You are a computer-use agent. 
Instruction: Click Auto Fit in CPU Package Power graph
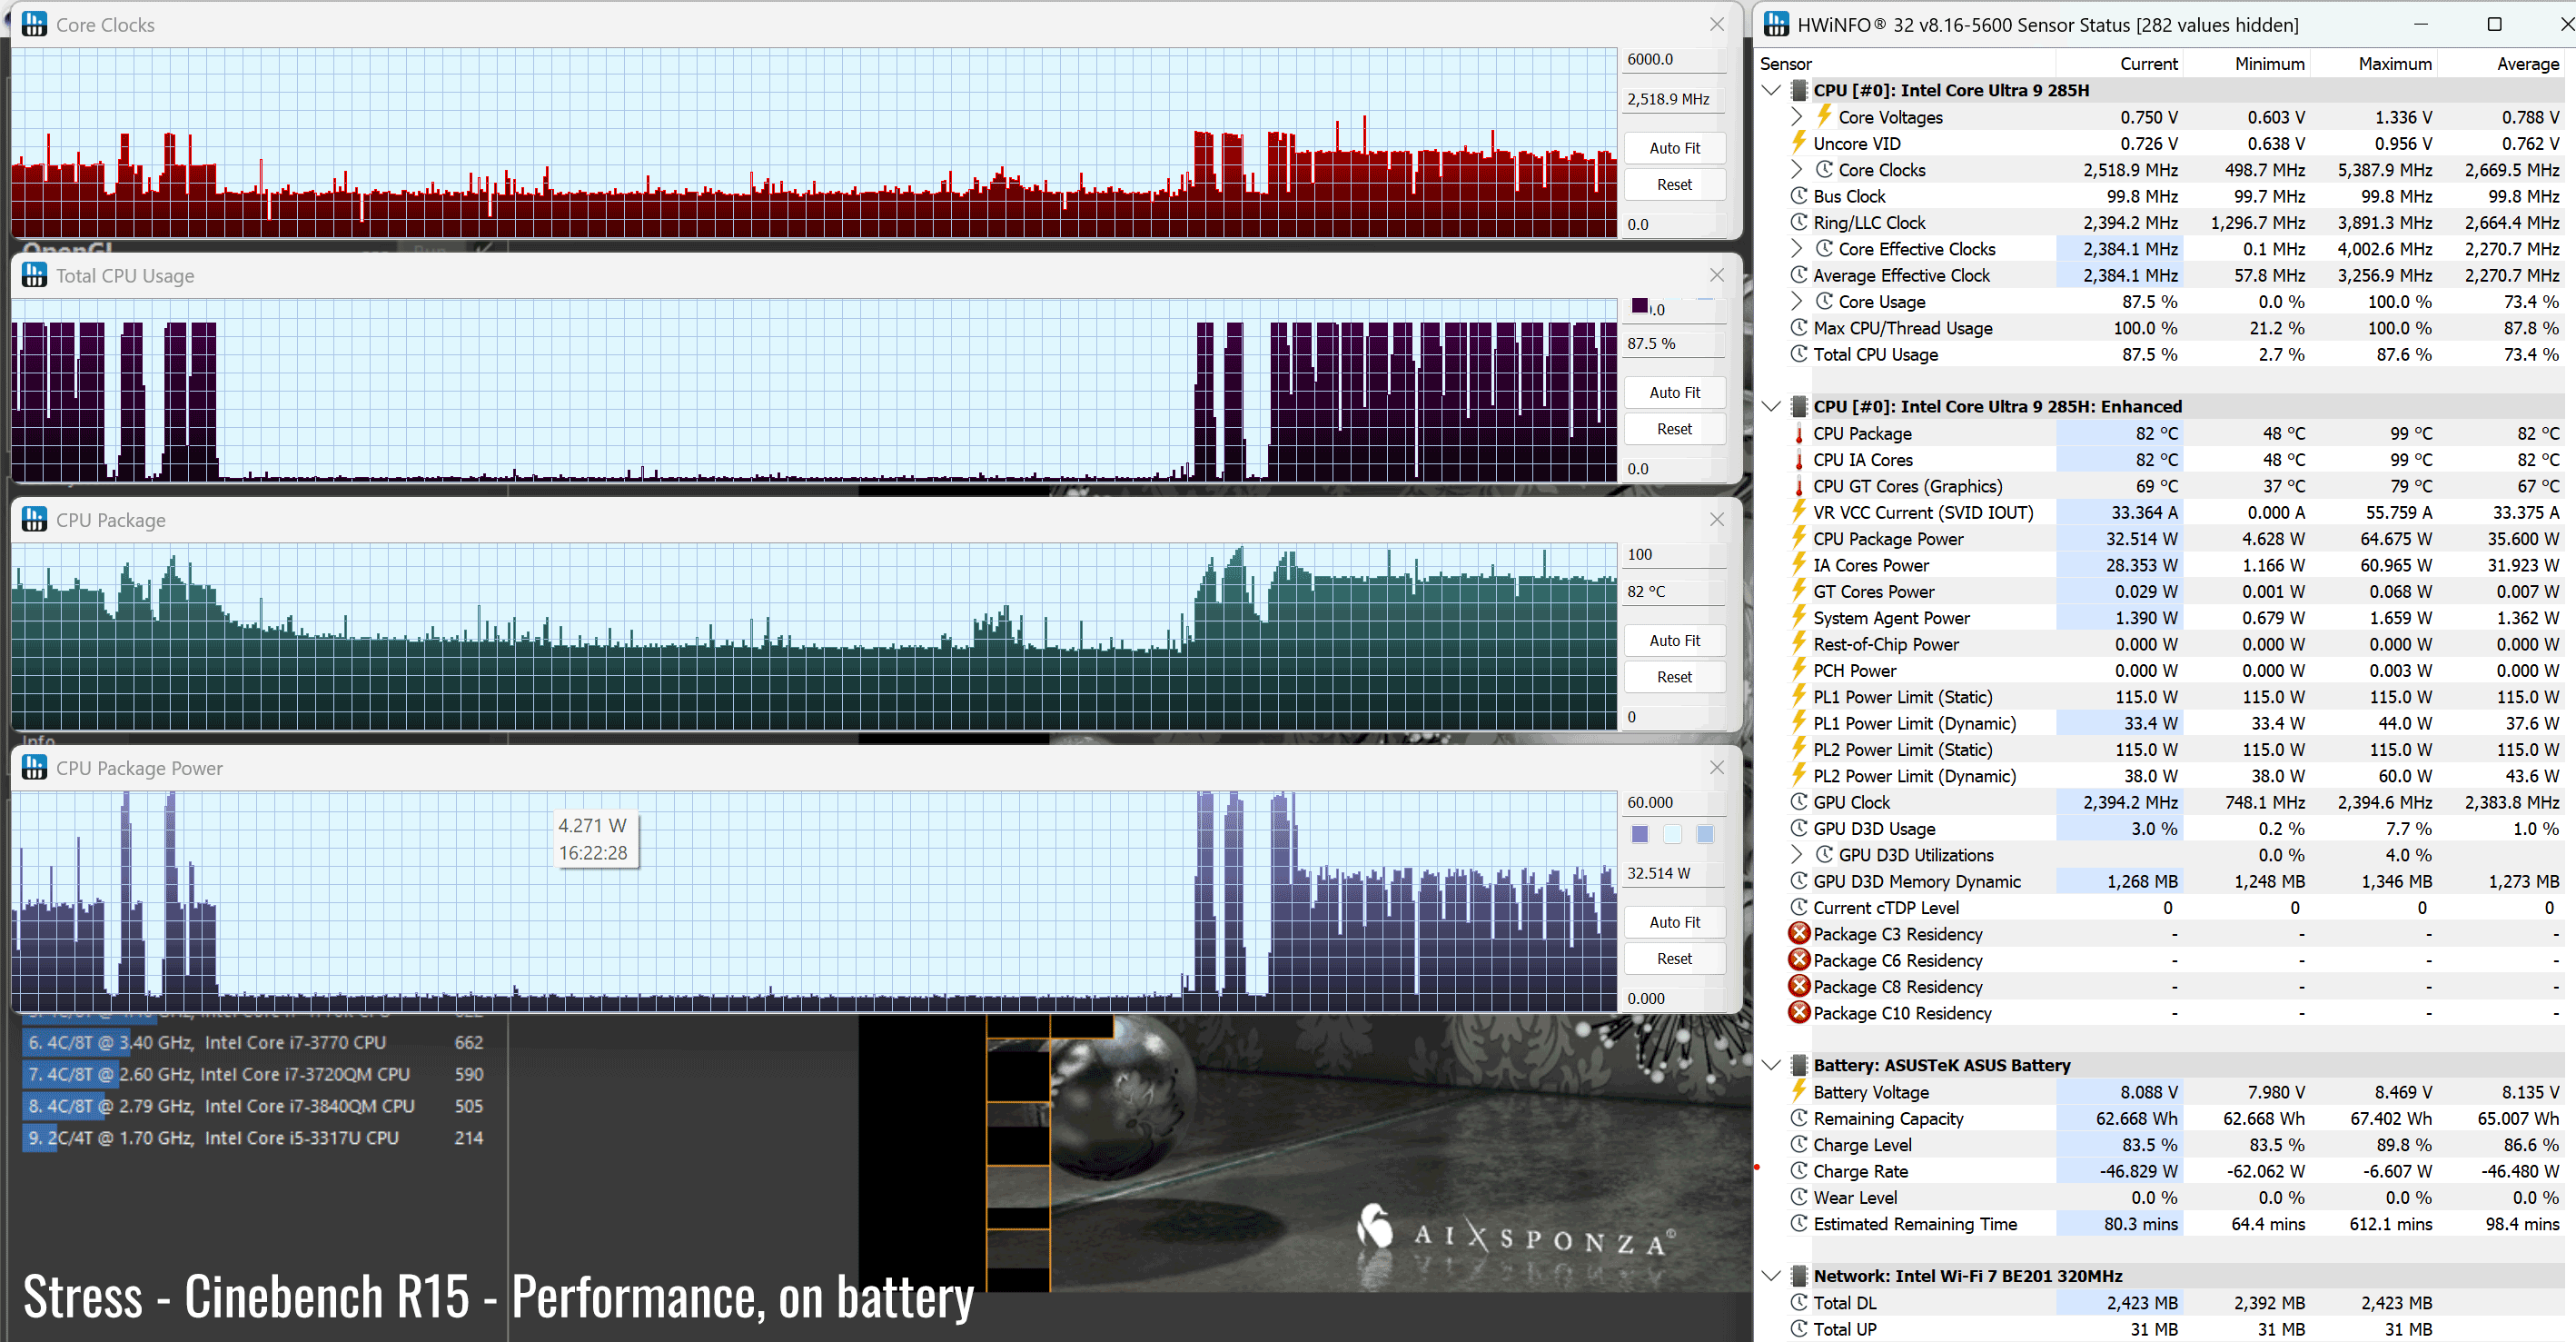click(1674, 922)
